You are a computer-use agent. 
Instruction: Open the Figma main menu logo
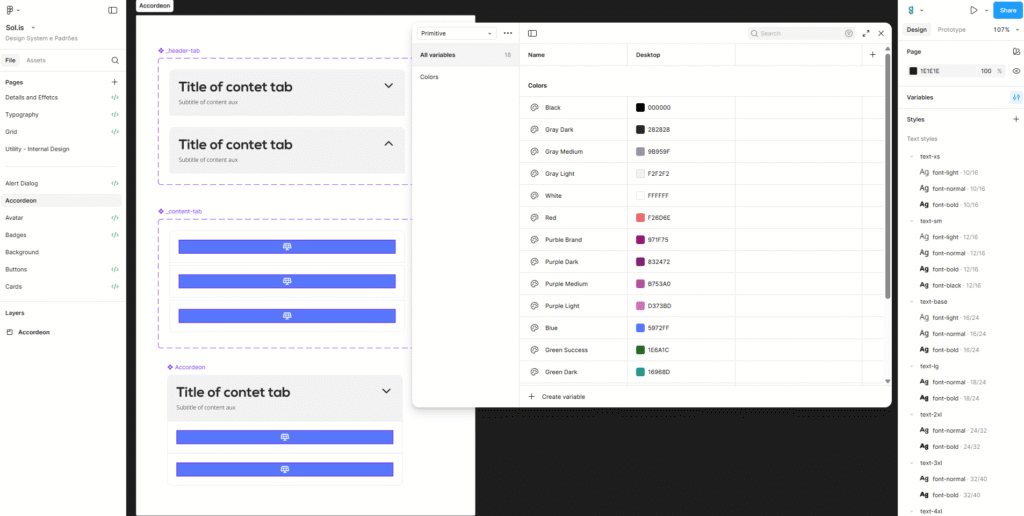10,10
